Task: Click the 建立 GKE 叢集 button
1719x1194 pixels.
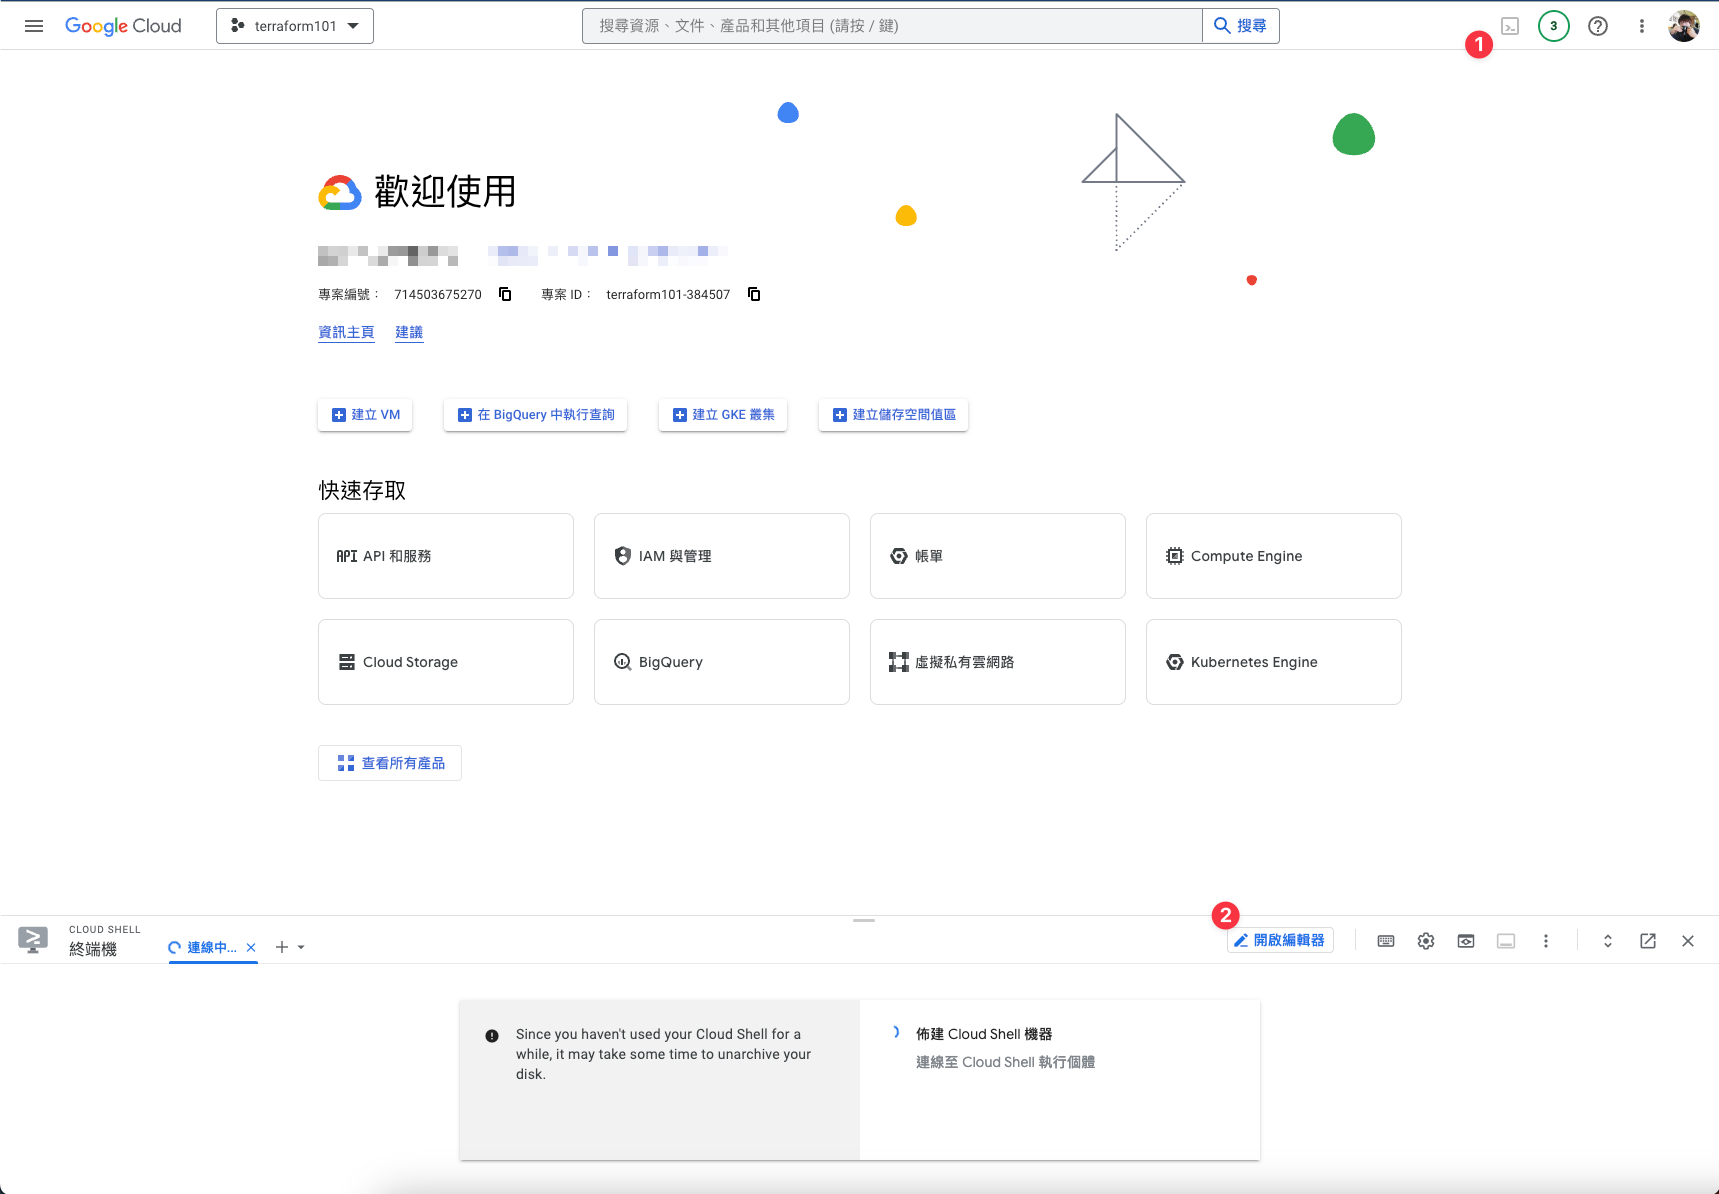Action: (x=723, y=415)
